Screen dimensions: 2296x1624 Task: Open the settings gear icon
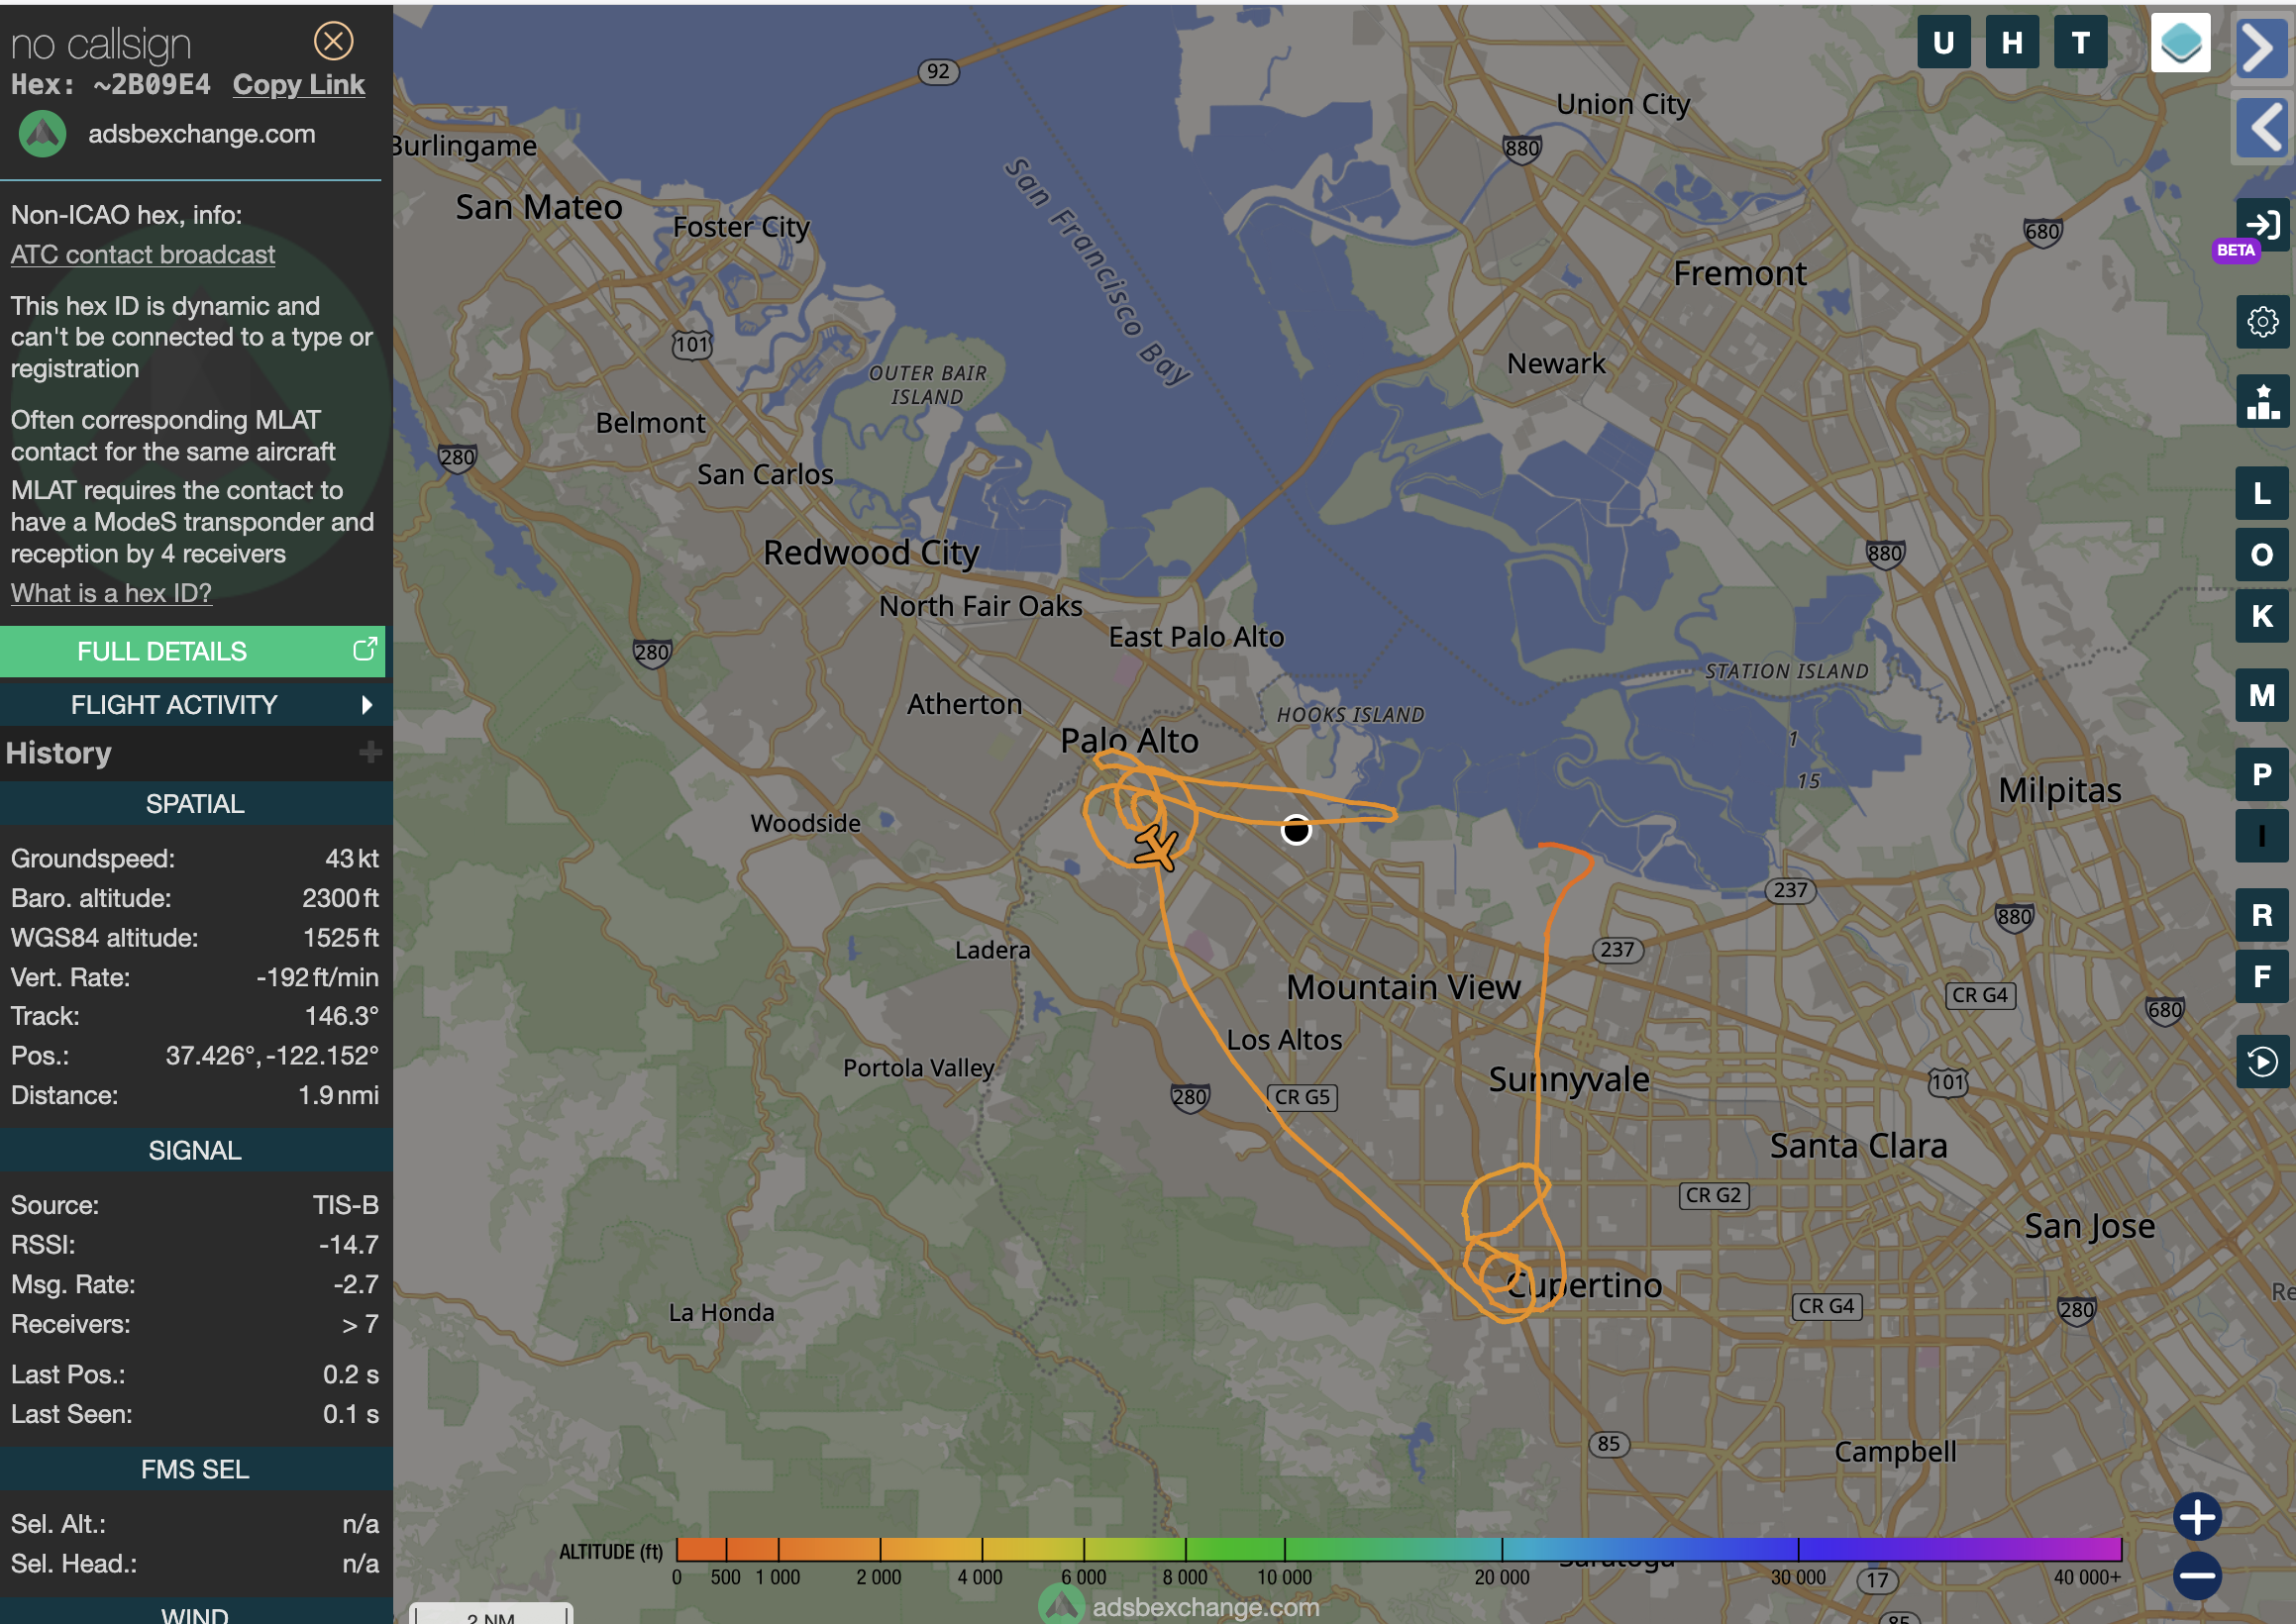click(x=2262, y=322)
